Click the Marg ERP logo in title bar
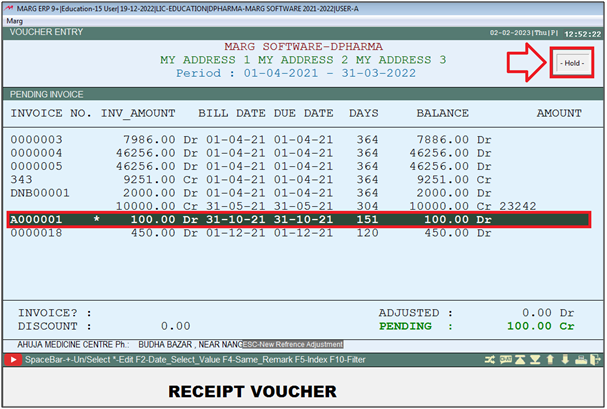The image size is (607, 409). coord(9,9)
